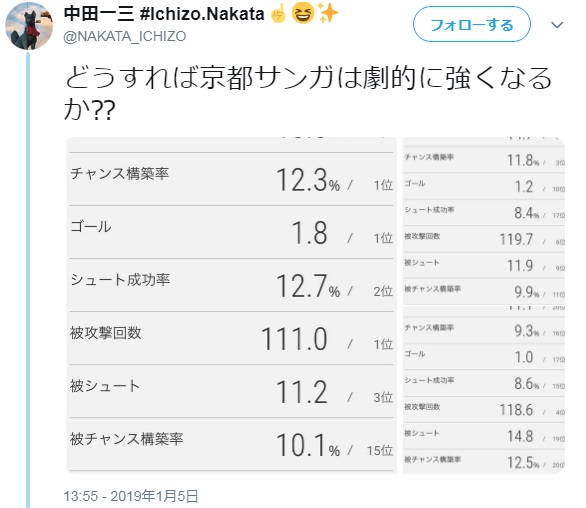Click the 被攻撃回数 111.0 row
This screenshot has height=508, width=586.
232,338
